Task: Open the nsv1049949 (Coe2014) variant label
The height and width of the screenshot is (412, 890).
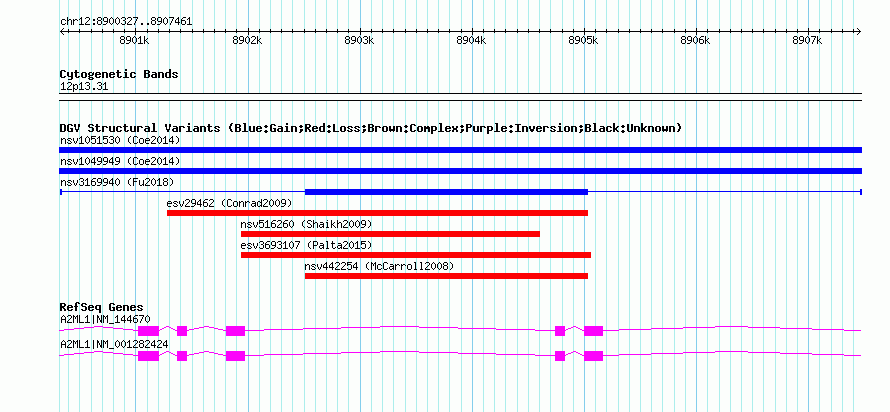Action: click(x=120, y=161)
